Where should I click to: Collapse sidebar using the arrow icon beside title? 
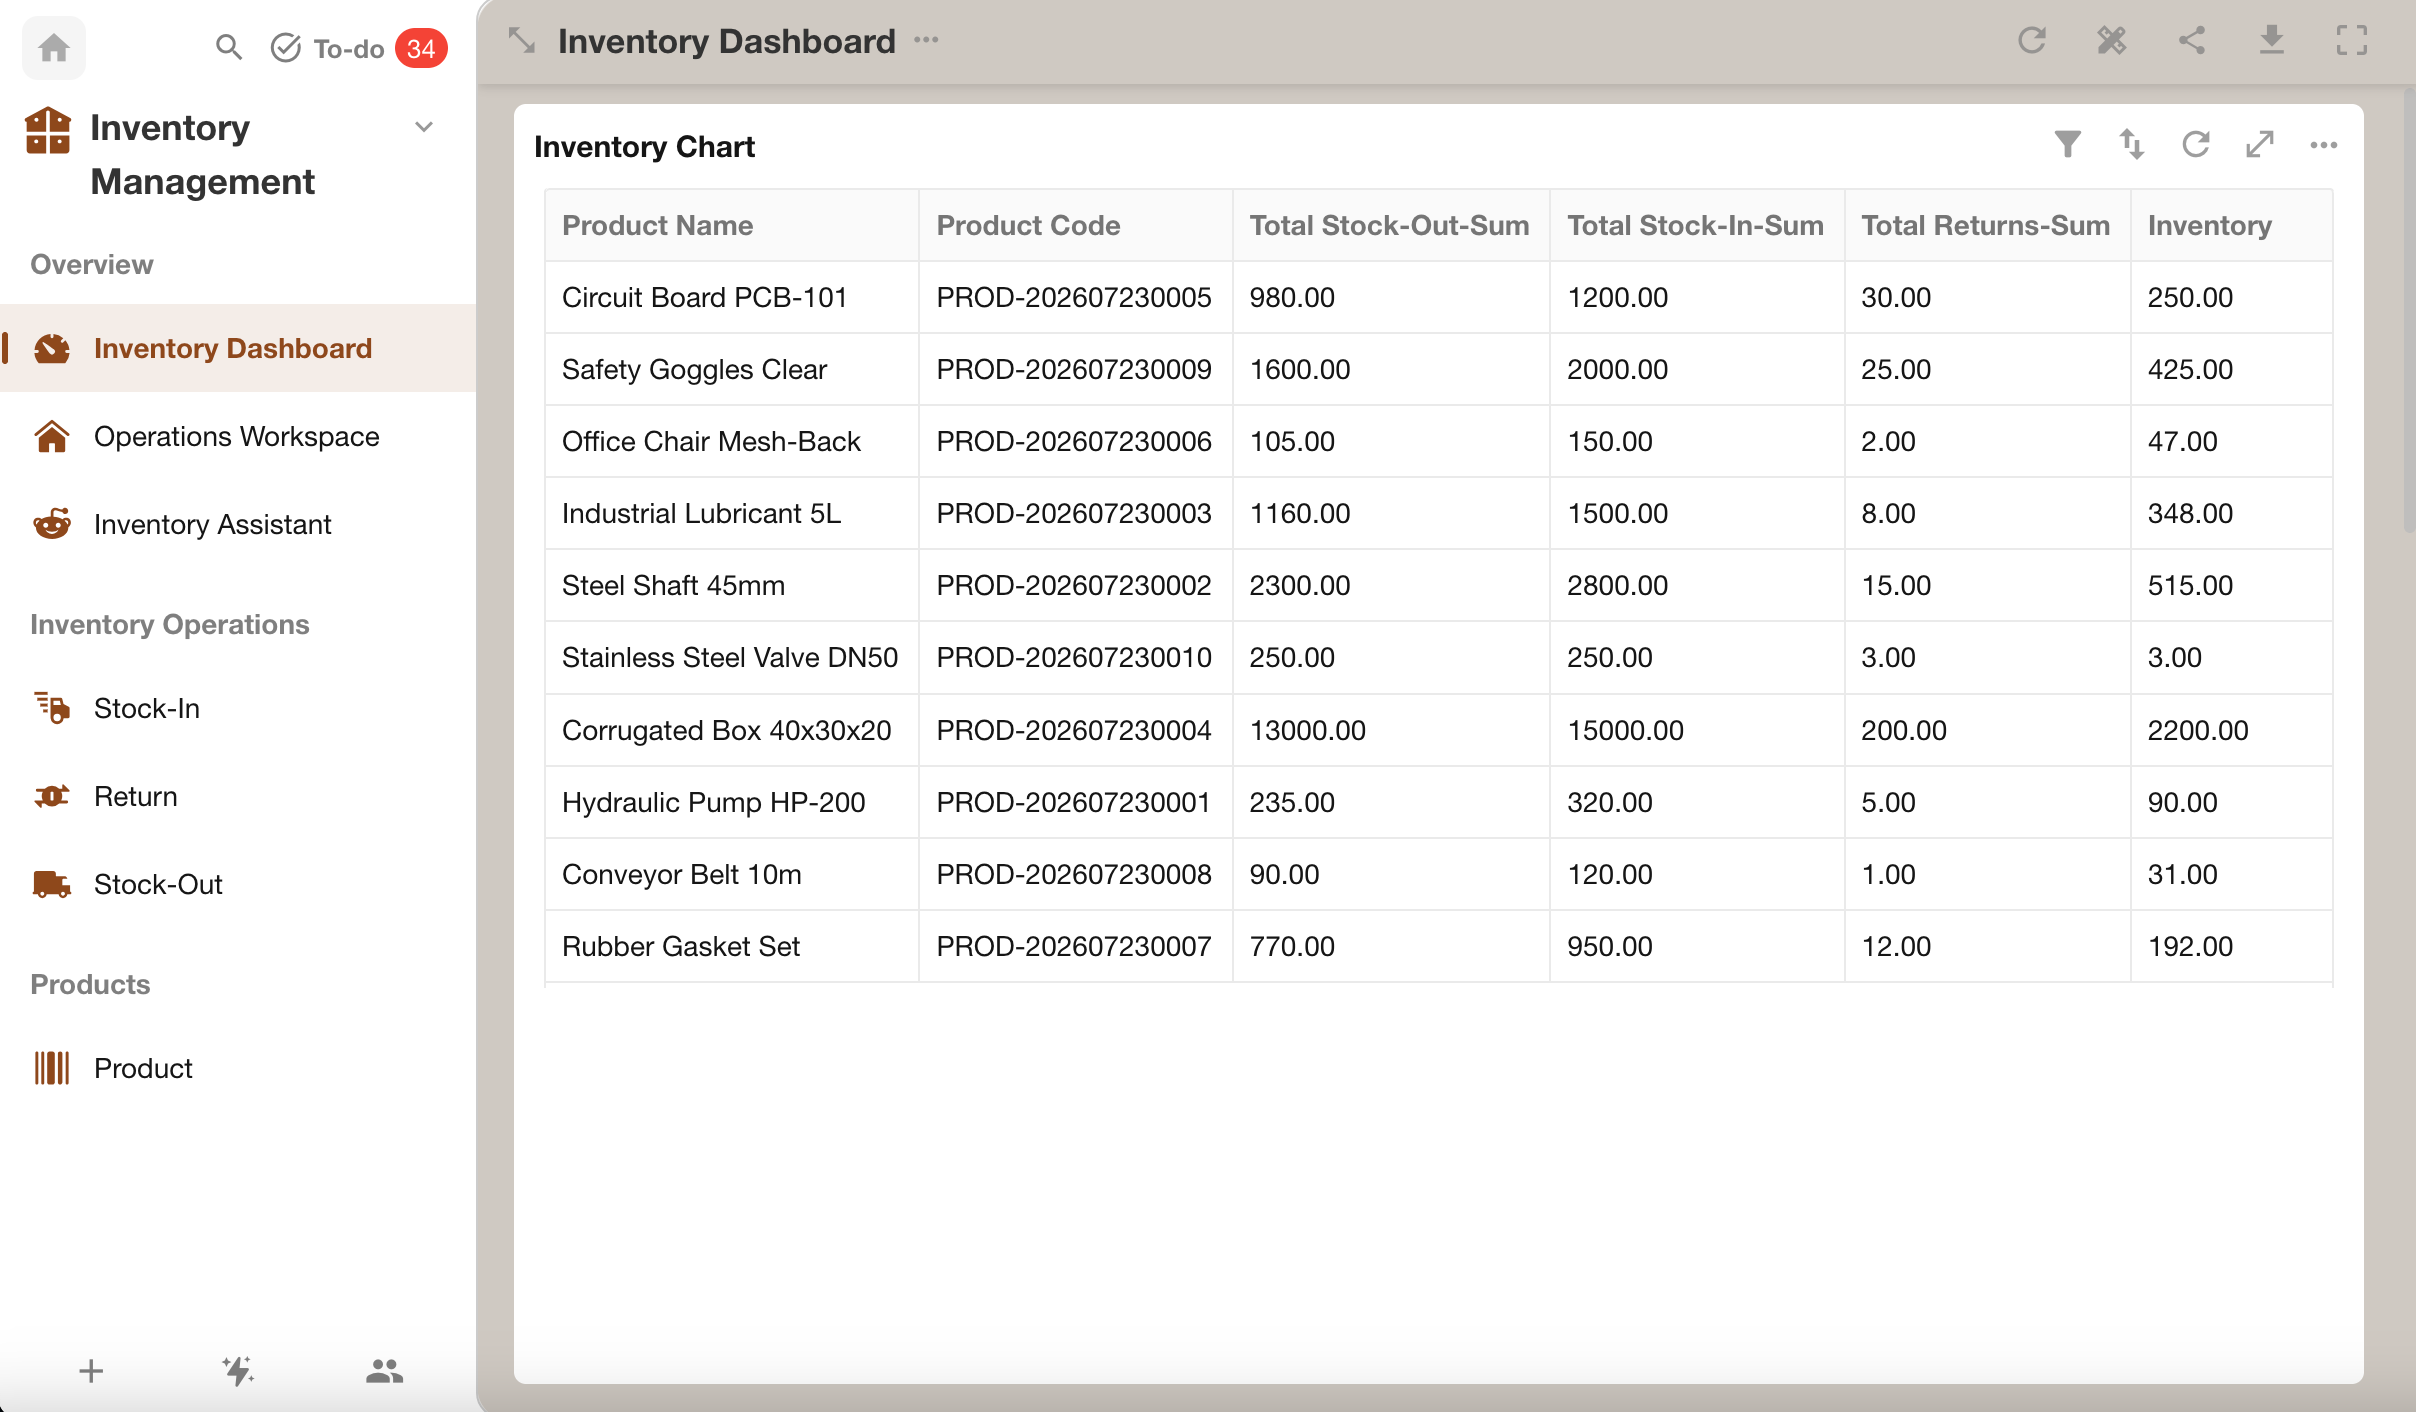click(x=522, y=41)
